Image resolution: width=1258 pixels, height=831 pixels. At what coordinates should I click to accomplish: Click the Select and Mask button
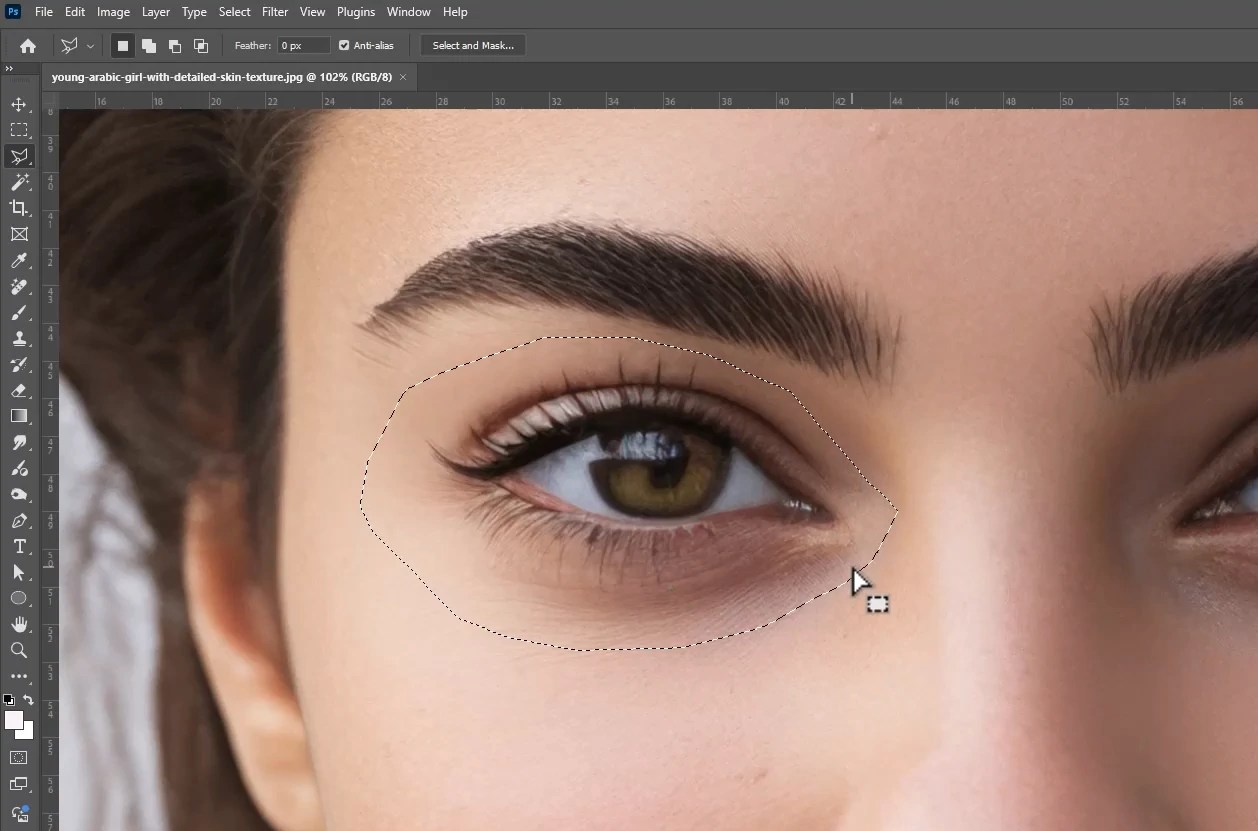click(471, 45)
